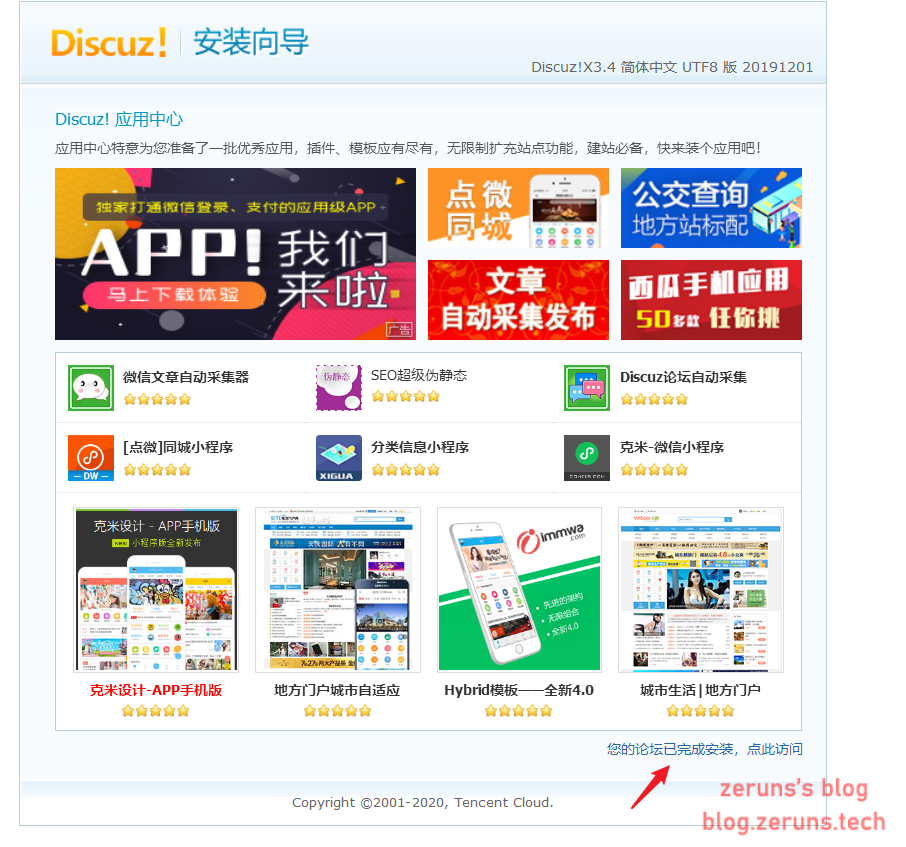This screenshot has width=906, height=847.
Task: Click the 地方门户城市自适应 template preview
Action: pyautogui.click(x=338, y=590)
